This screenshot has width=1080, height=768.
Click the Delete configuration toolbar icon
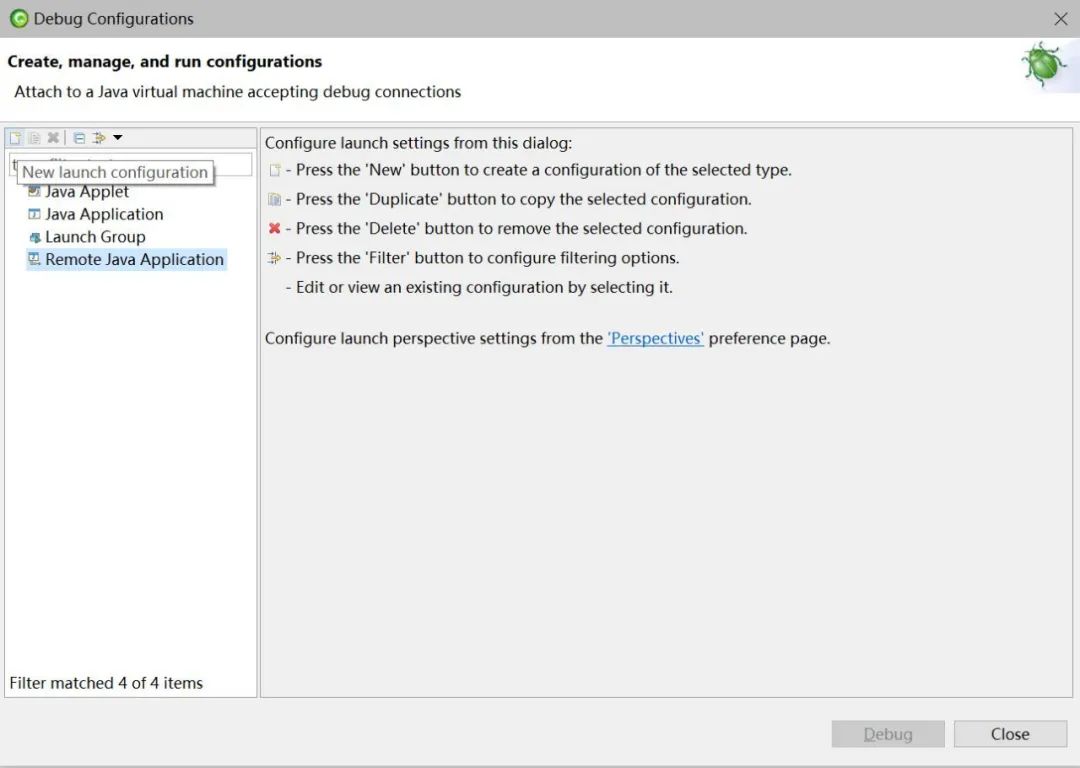click(53, 138)
